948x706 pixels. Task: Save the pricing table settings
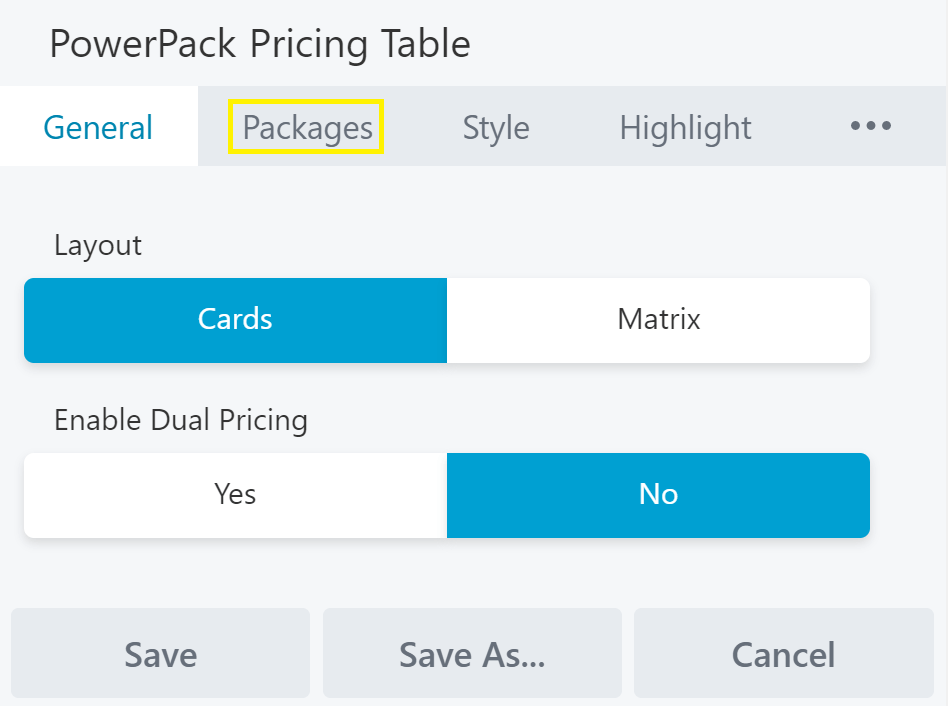(x=160, y=654)
